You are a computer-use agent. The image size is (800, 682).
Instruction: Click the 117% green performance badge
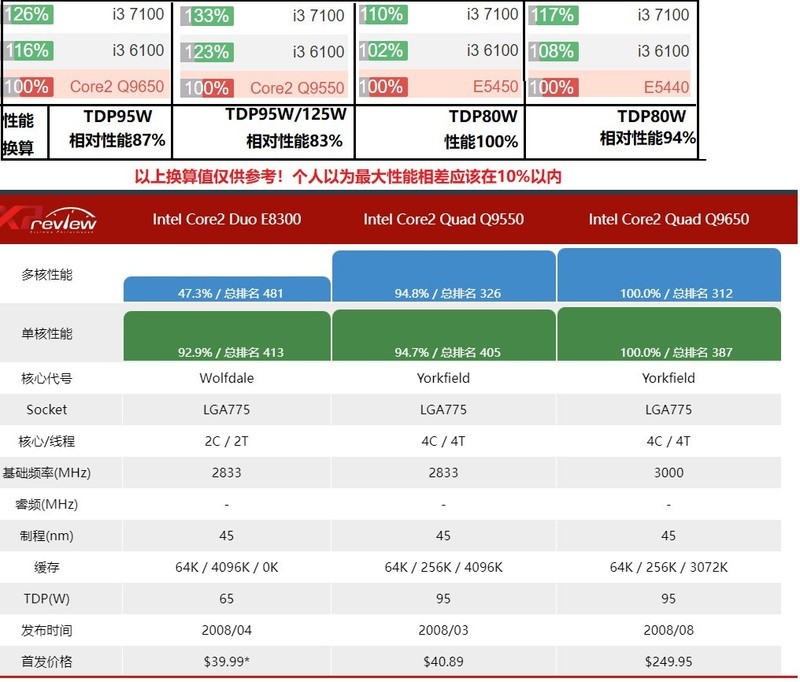554,15
